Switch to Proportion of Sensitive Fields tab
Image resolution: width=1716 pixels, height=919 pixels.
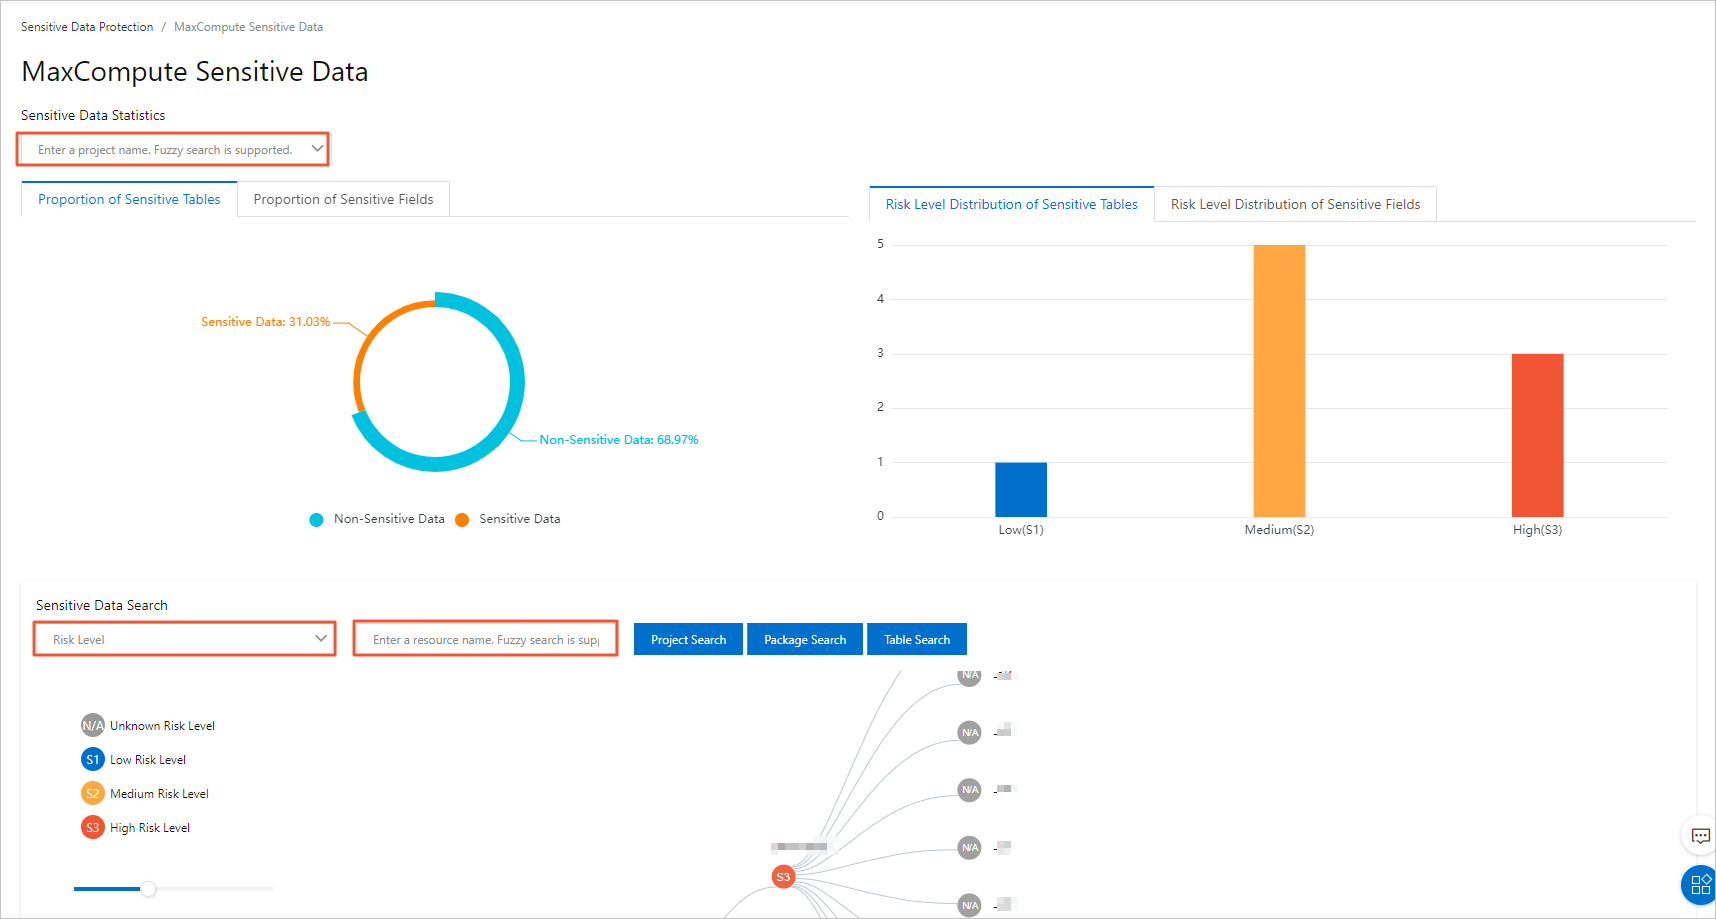tap(343, 199)
